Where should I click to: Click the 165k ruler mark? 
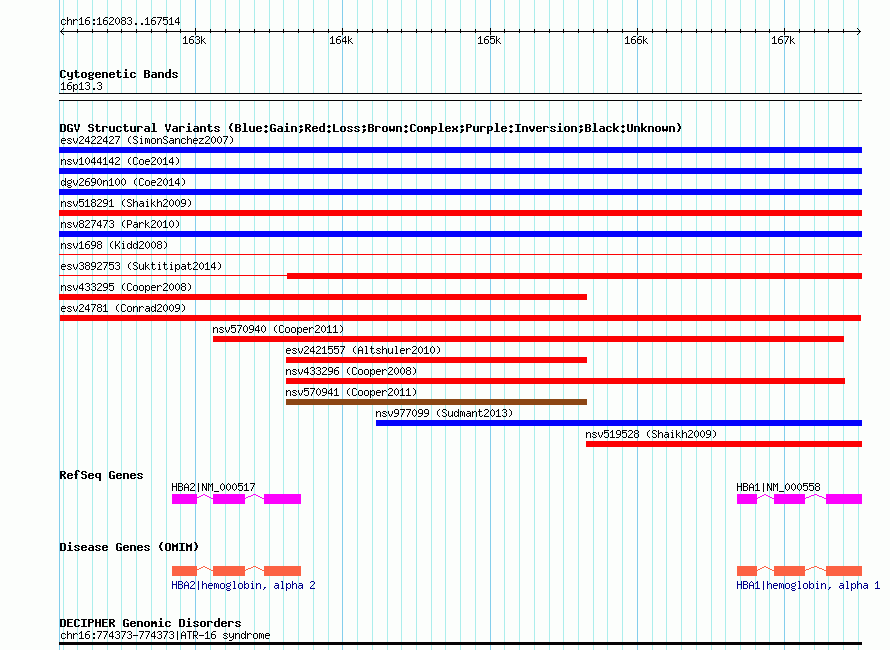click(x=489, y=41)
